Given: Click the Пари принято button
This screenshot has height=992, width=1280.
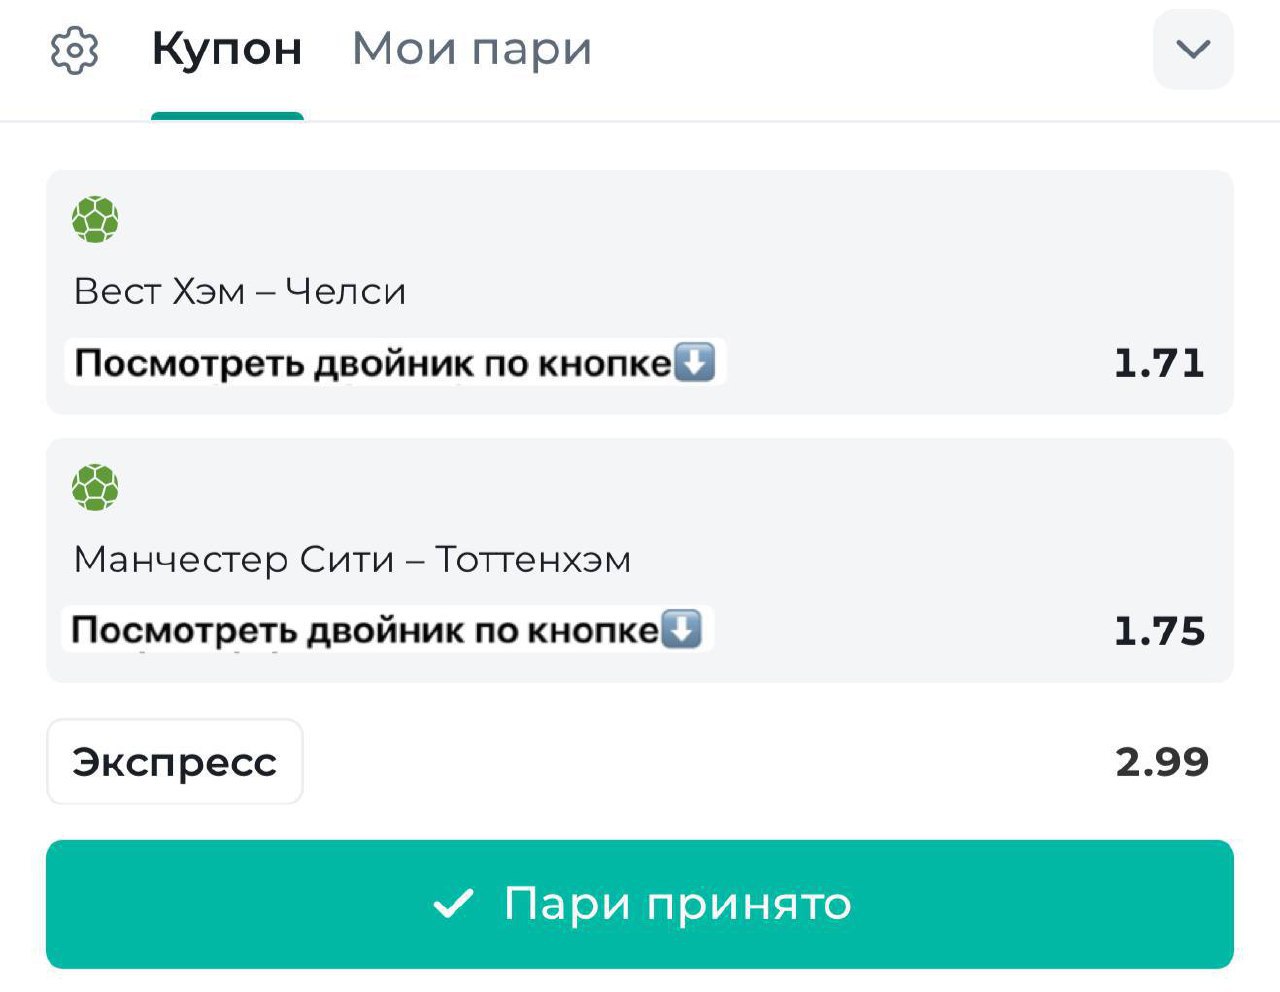Looking at the screenshot, I should pyautogui.click(x=640, y=904).
